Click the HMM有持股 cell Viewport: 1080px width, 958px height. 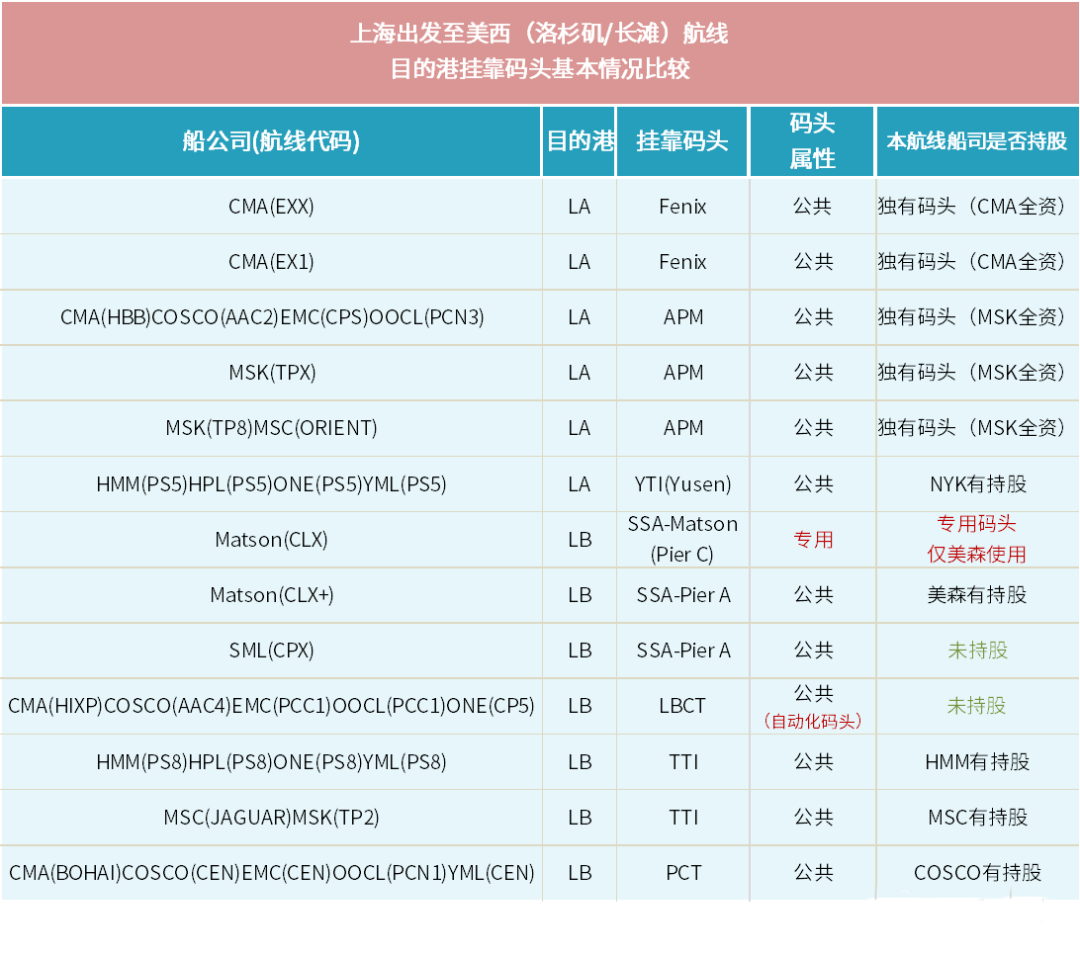tap(977, 762)
